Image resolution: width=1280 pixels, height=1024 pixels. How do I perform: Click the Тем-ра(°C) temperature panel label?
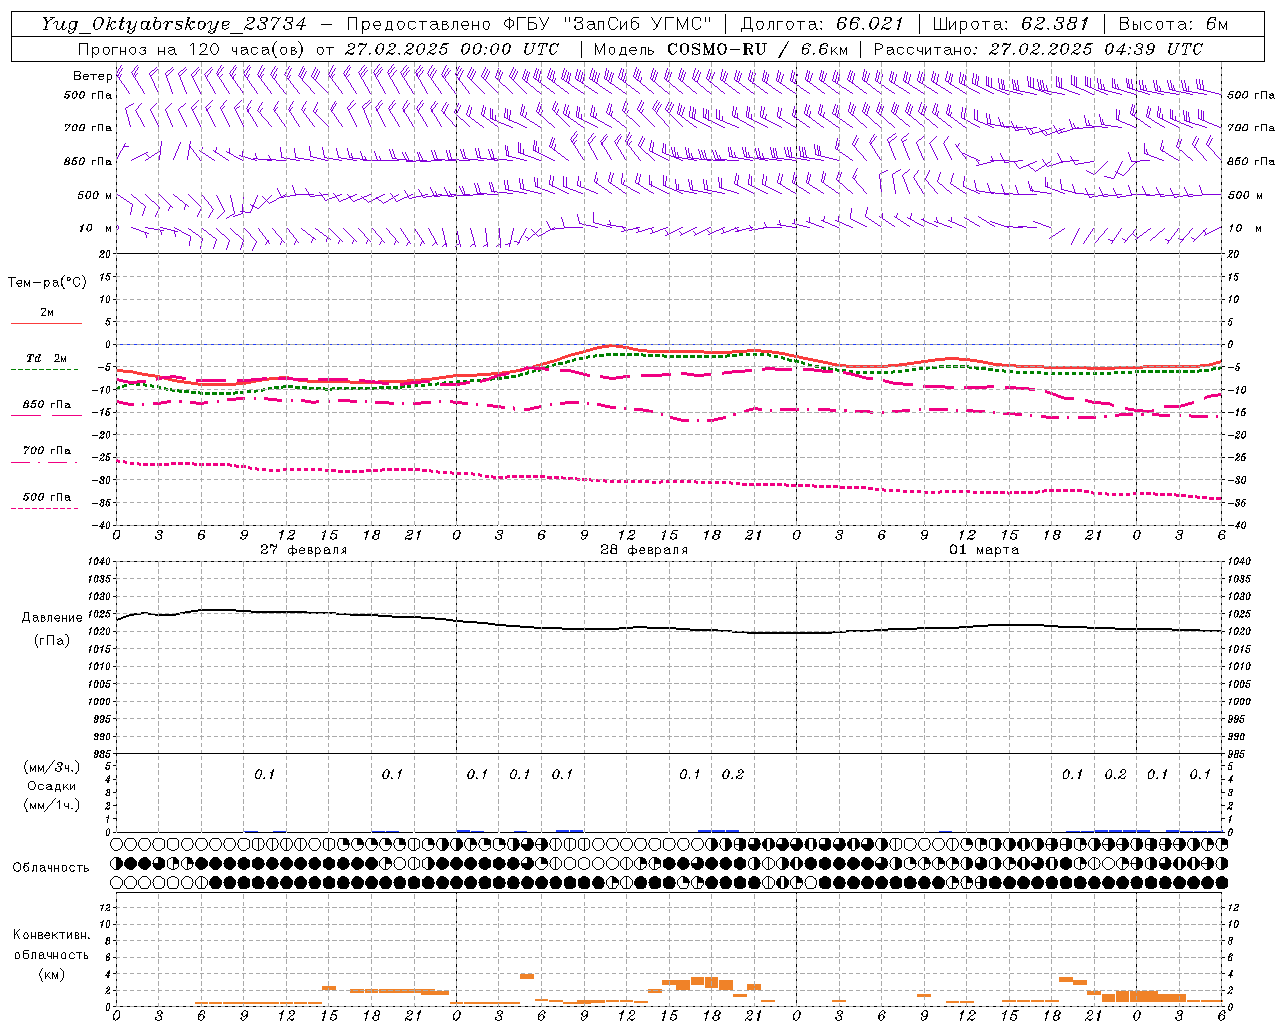point(47,283)
